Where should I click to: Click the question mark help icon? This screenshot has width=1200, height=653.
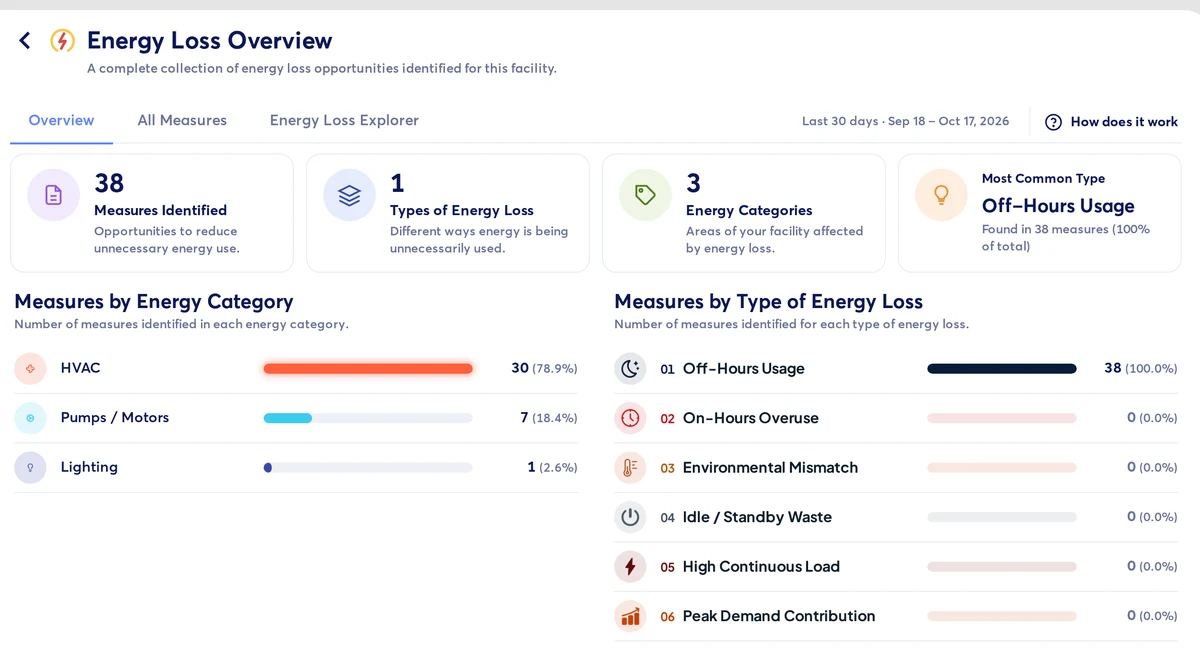[x=1053, y=122]
